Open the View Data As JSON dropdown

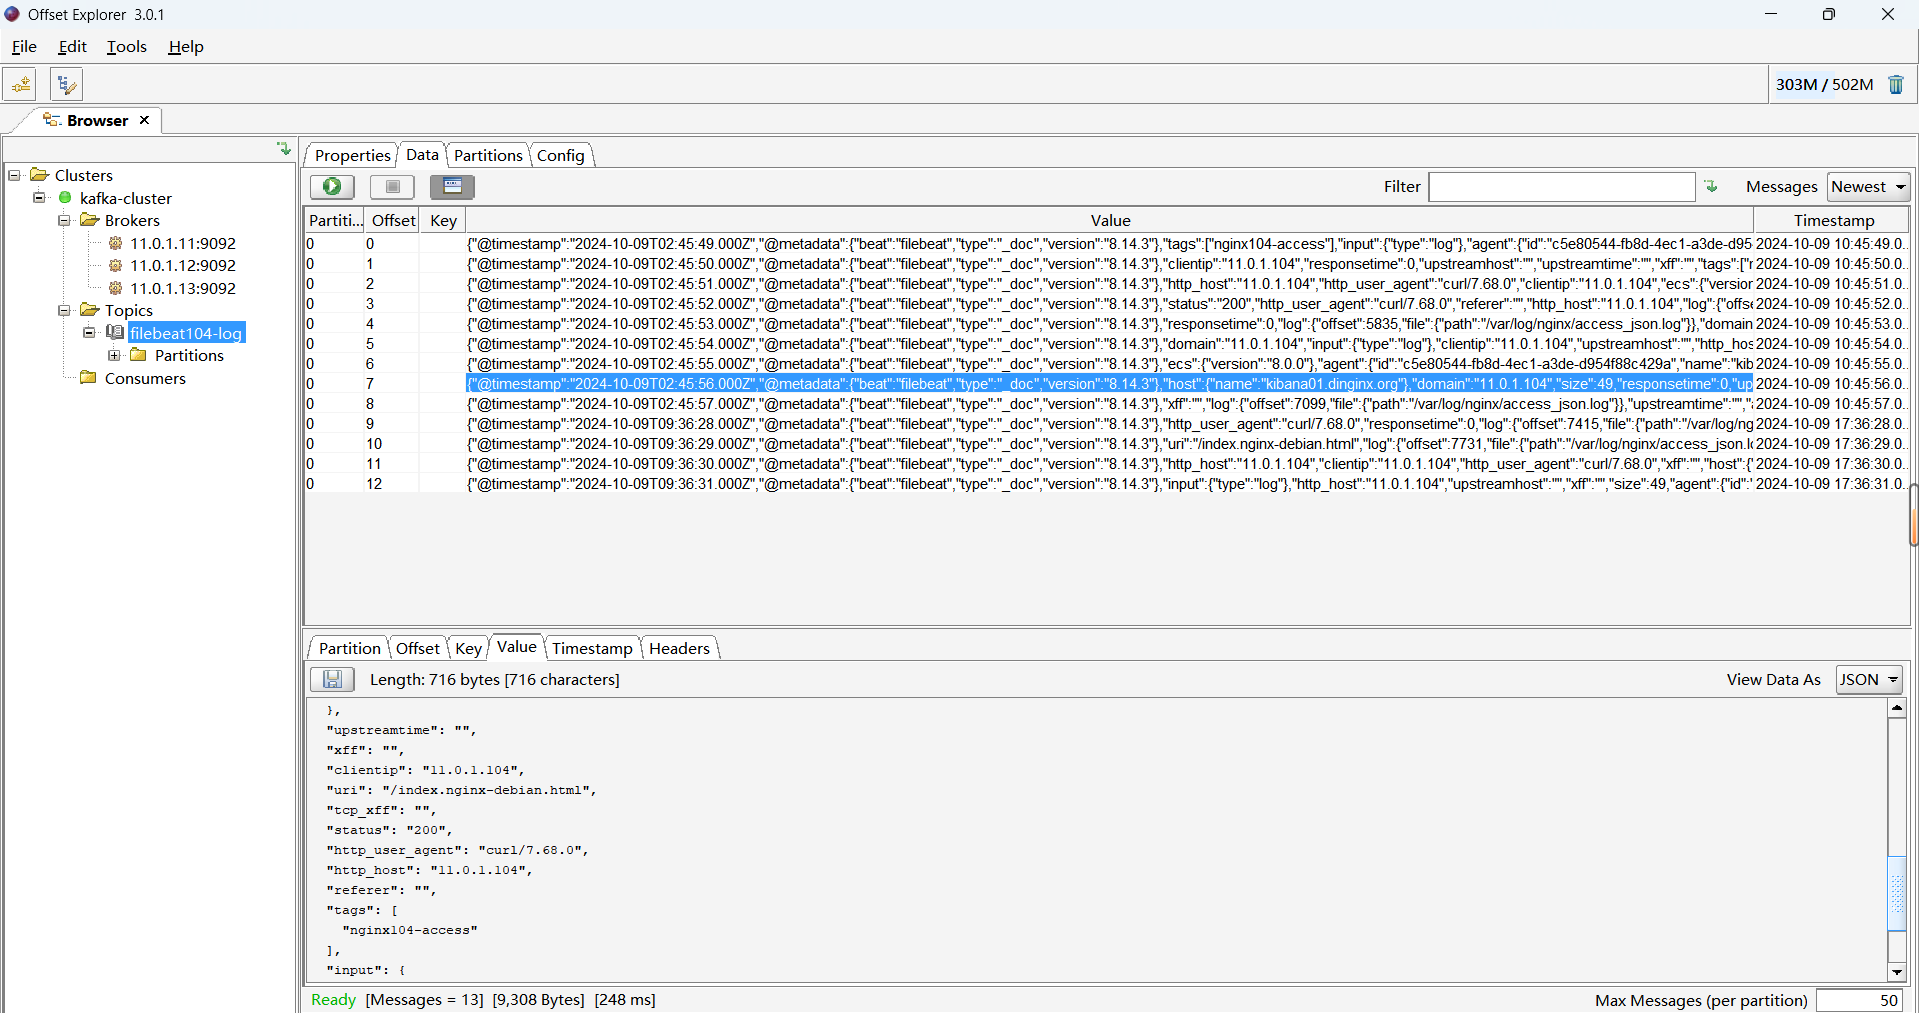point(1869,680)
